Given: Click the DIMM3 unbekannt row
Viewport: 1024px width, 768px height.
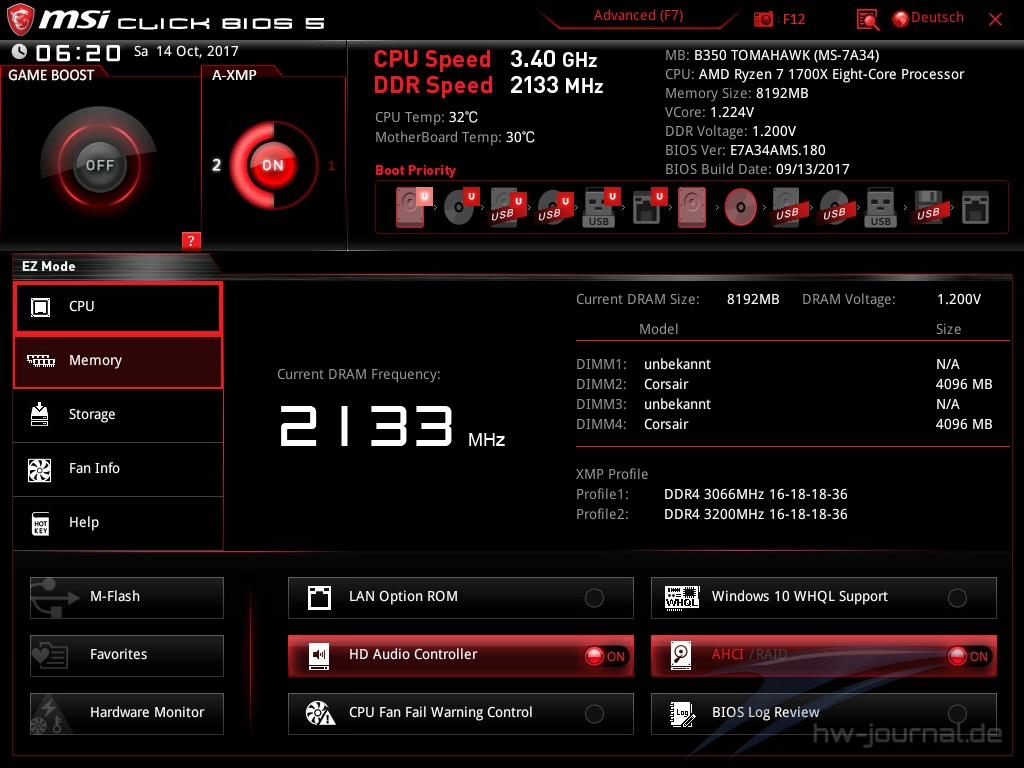Looking at the screenshot, I should [768, 404].
